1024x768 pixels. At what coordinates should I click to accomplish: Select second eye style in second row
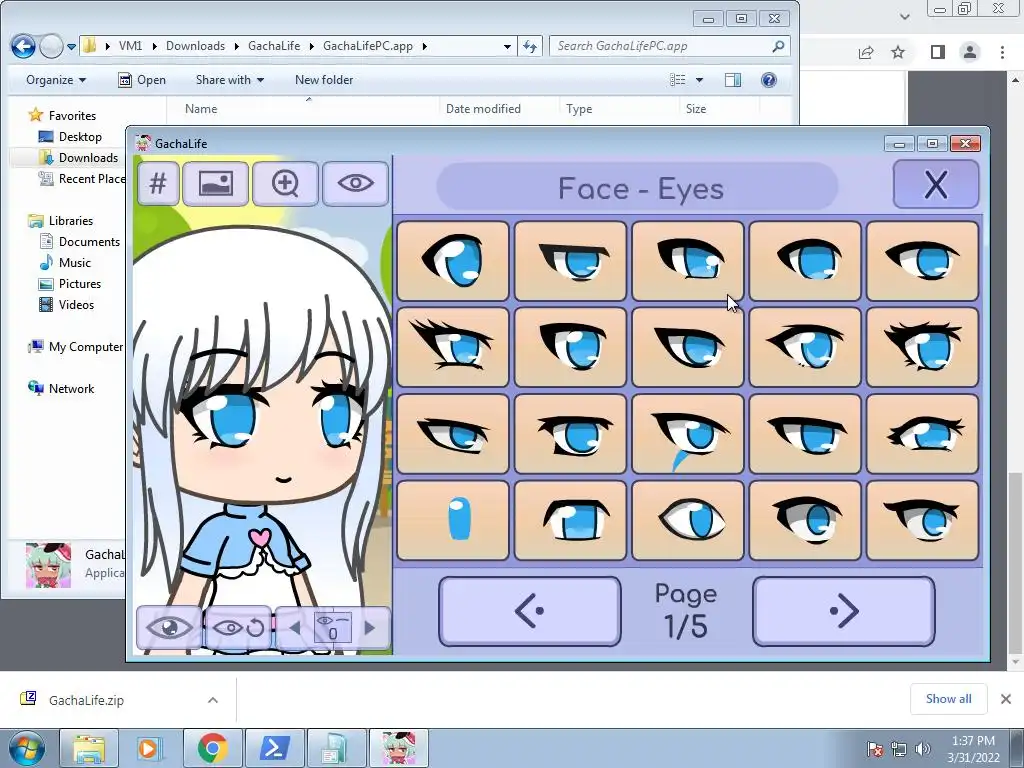pyautogui.click(x=570, y=347)
